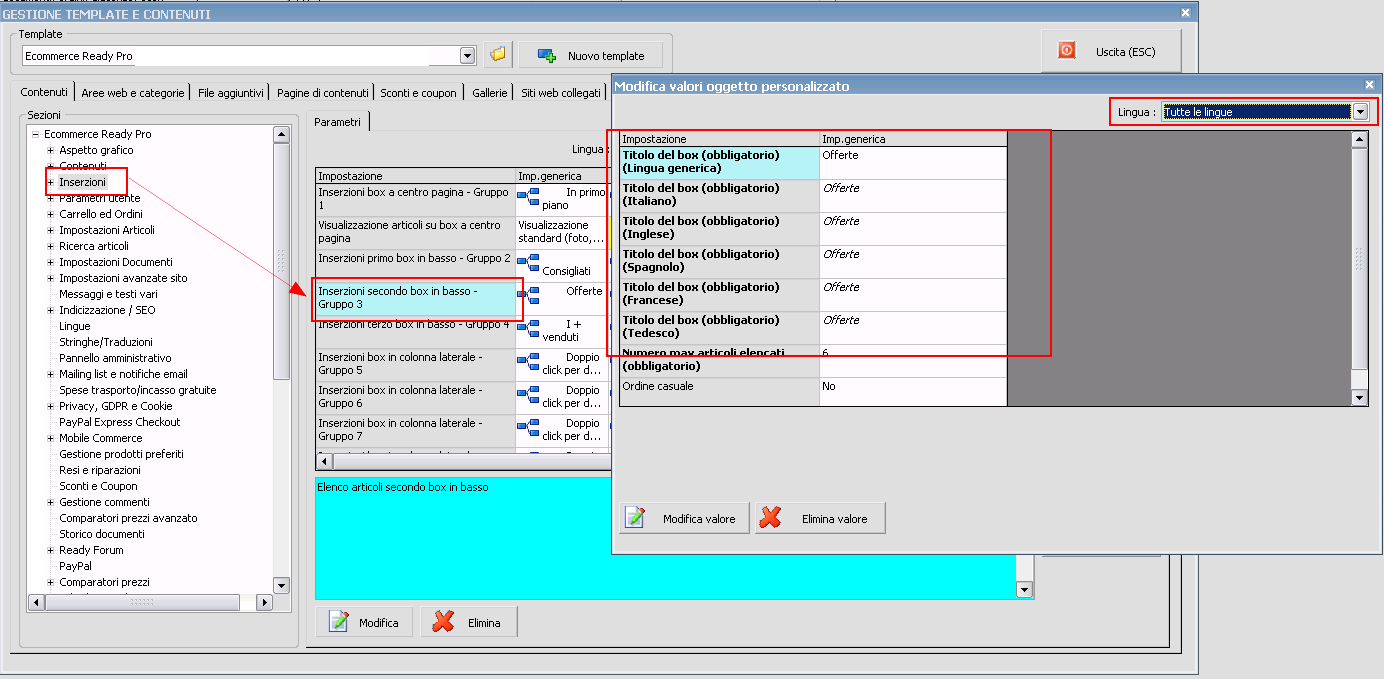This screenshot has width=1384, height=679.
Task: Select Titolo del box (Lingua generica) row
Action: (813, 163)
